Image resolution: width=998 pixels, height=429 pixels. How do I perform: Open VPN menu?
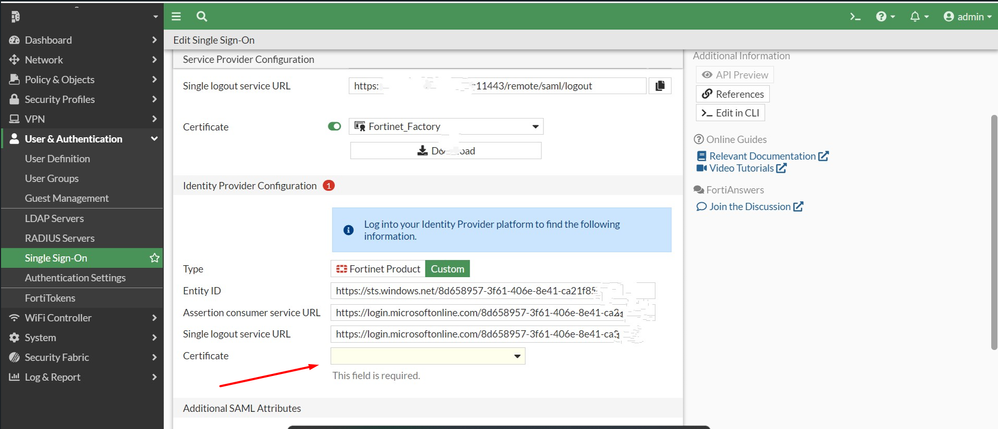(x=82, y=119)
